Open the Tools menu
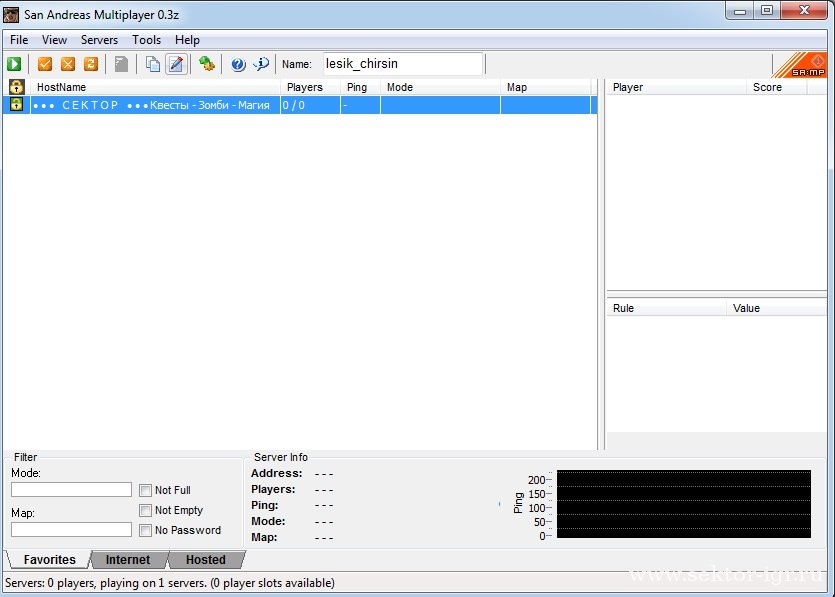 (x=146, y=40)
